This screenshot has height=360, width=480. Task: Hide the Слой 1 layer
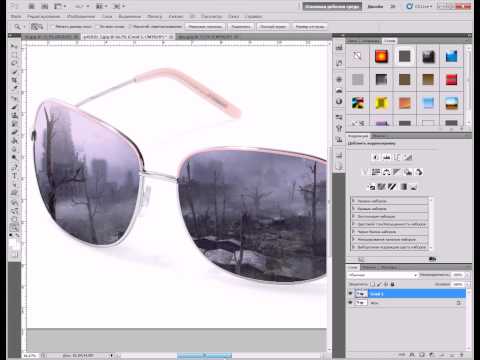[x=350, y=293]
